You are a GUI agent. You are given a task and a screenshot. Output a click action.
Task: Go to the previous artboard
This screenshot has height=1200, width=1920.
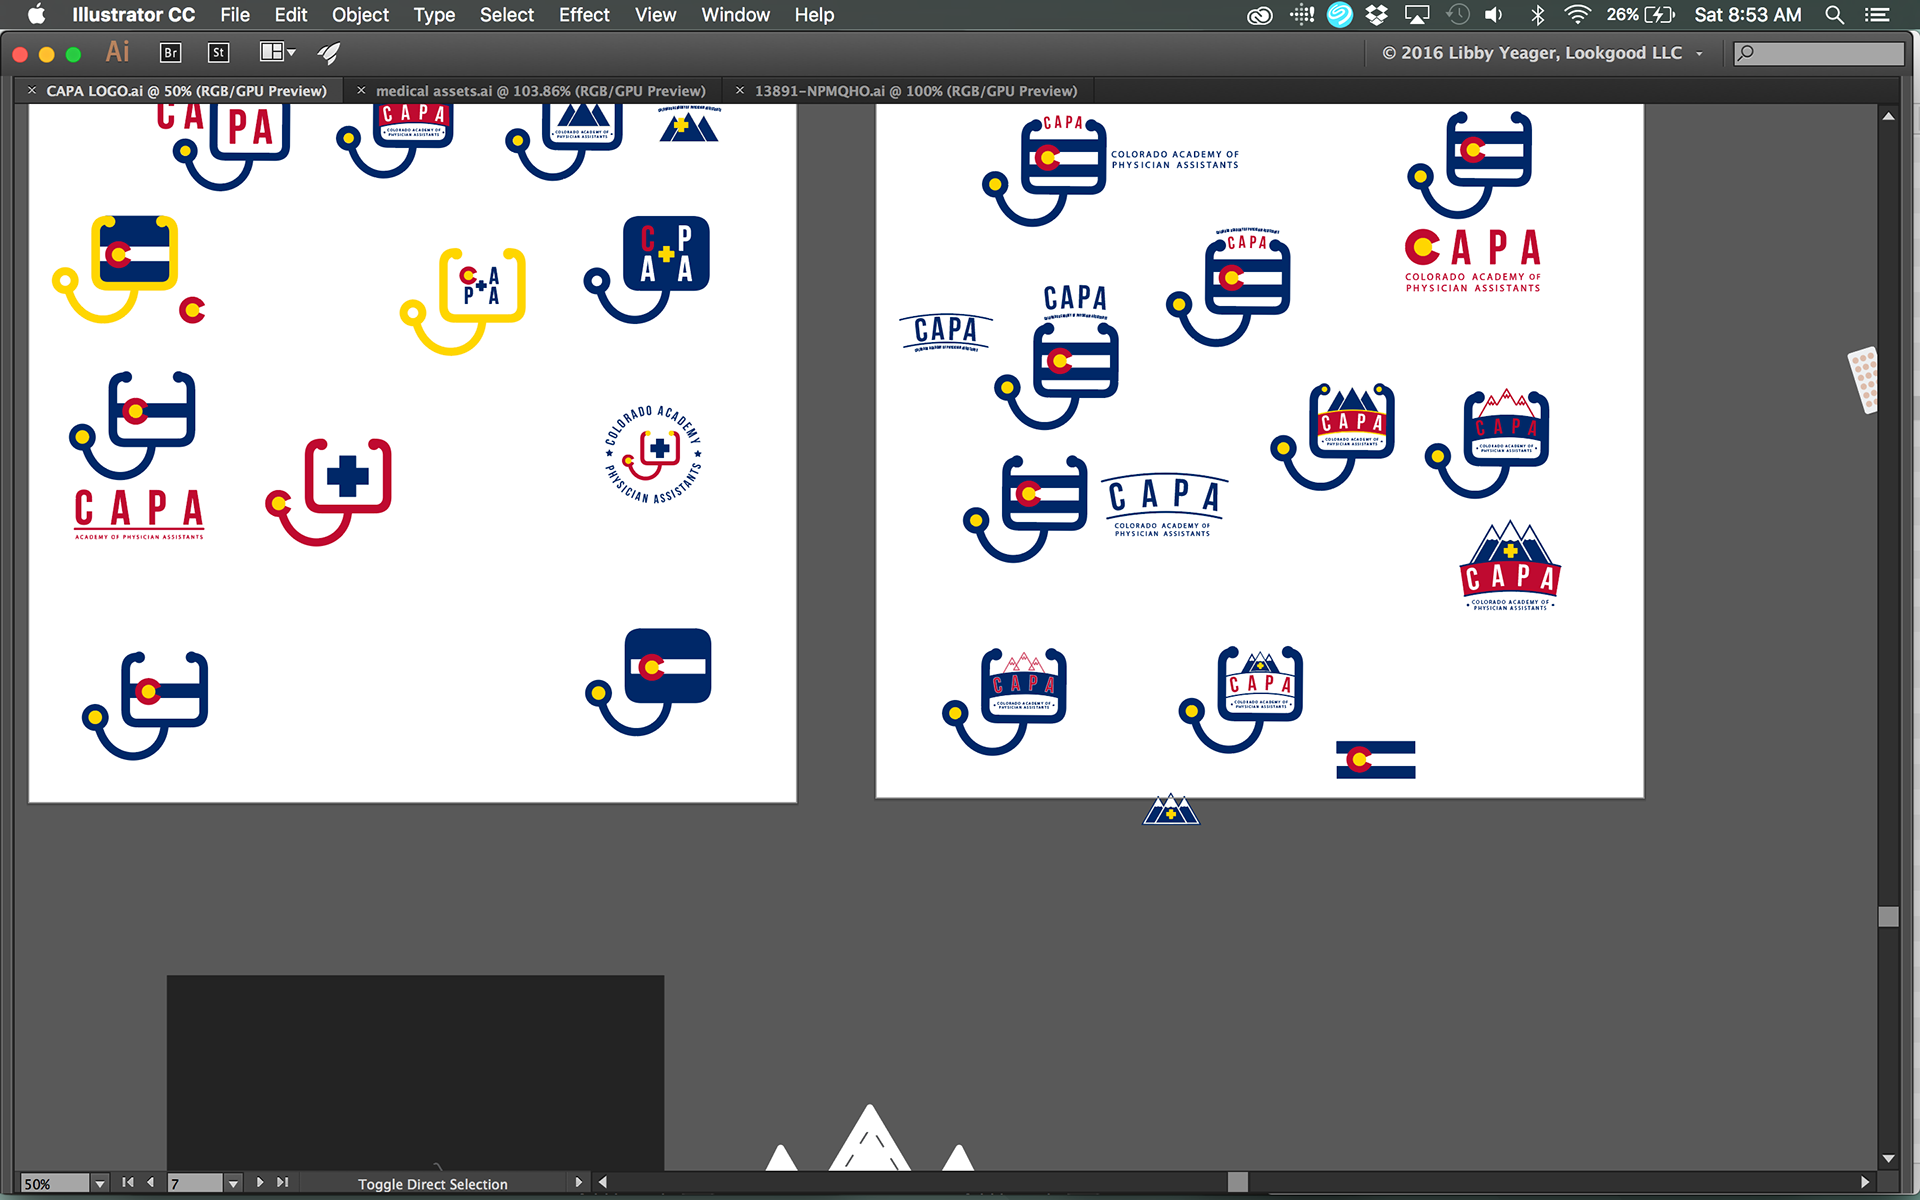pos(150,1182)
